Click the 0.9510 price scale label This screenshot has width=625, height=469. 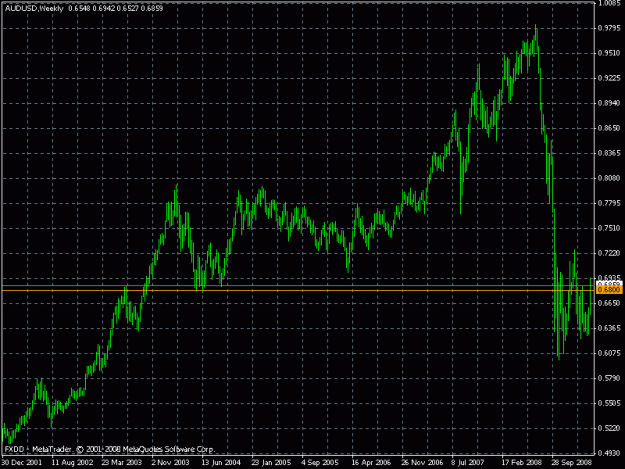point(609,53)
